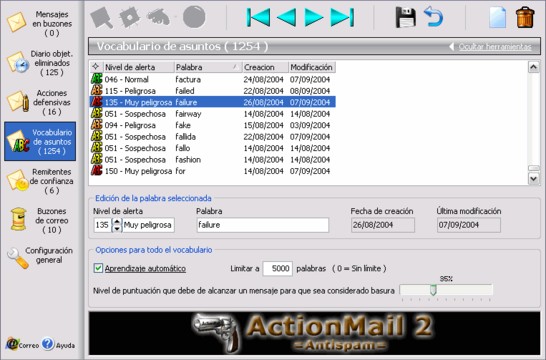Undo changes with blue arrow icon
The image size is (546, 360).
tap(434, 17)
